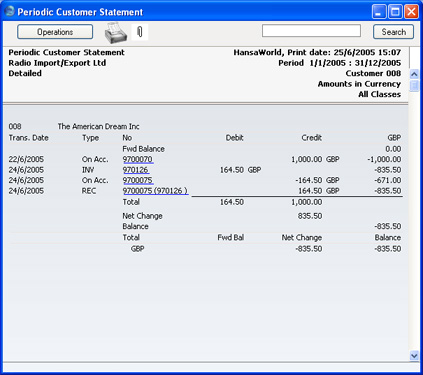Click the customer number 008 in the report body
The image size is (423, 375).
pos(15,127)
